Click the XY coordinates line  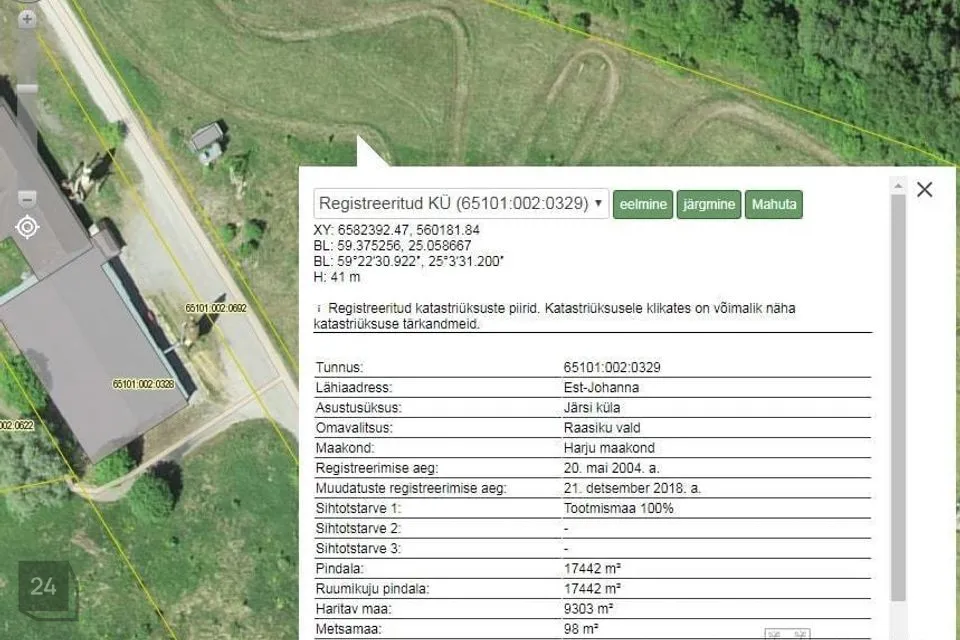[x=397, y=230]
